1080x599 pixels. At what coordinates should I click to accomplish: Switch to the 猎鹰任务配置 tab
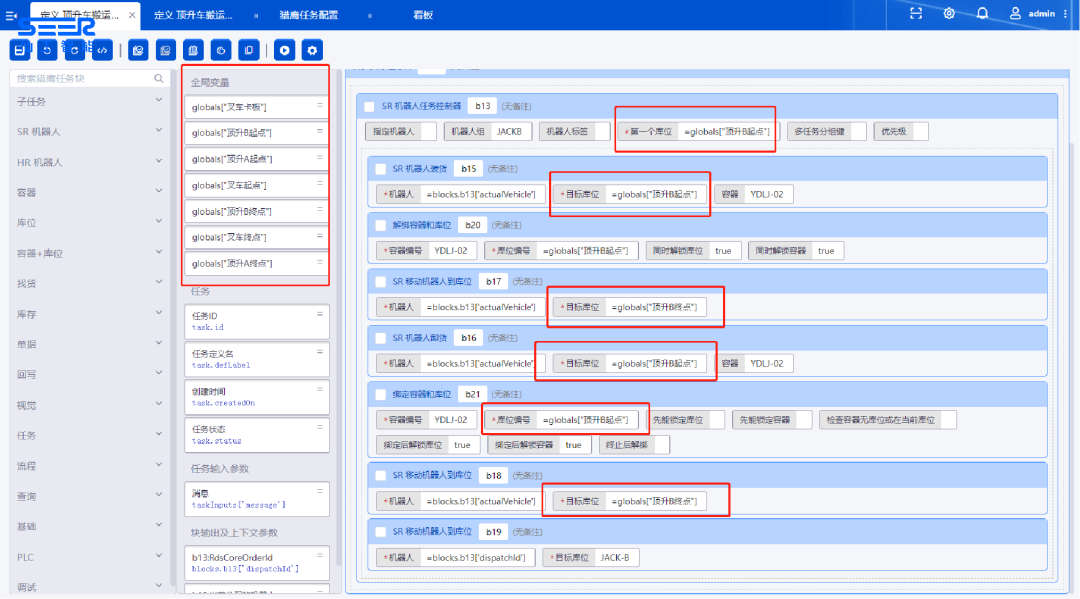pyautogui.click(x=308, y=15)
